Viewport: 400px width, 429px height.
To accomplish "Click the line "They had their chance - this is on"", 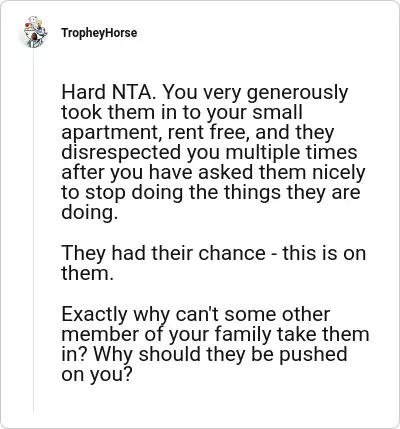I will pyautogui.click(x=213, y=253).
